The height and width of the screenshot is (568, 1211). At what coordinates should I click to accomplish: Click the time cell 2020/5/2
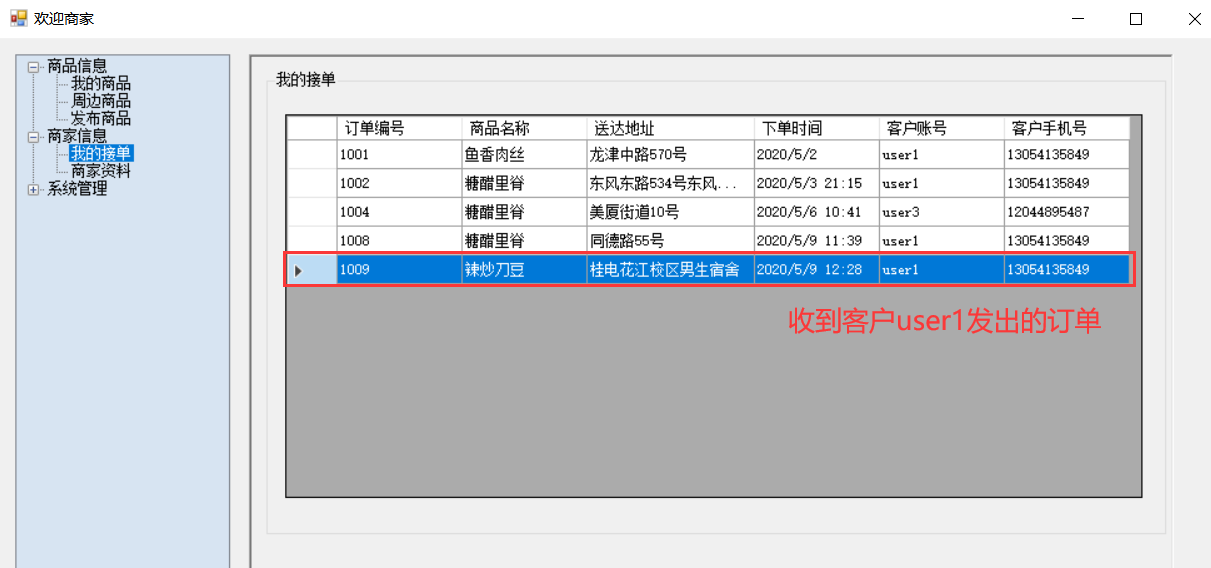coord(816,155)
